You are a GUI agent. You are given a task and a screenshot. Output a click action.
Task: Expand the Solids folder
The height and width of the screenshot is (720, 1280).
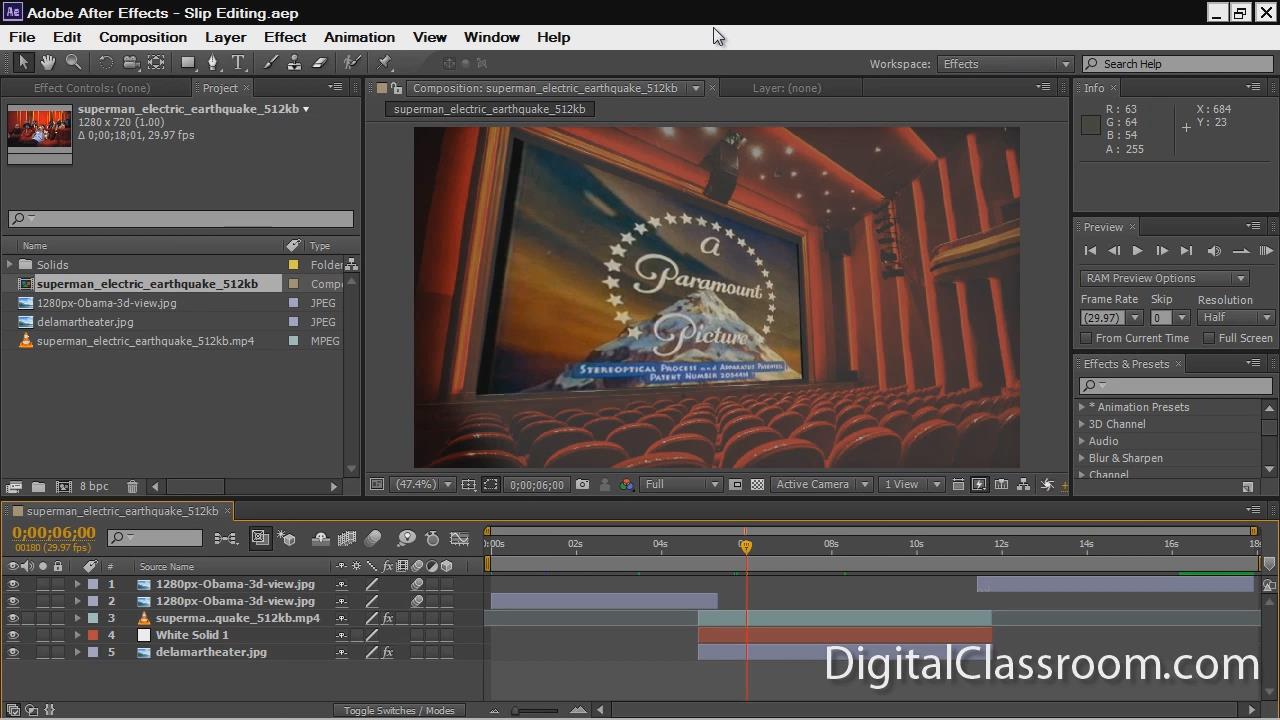point(10,265)
